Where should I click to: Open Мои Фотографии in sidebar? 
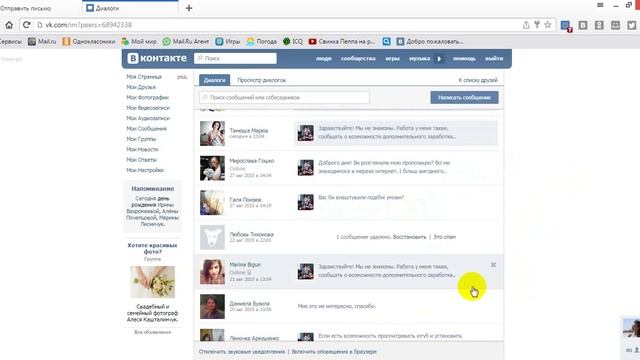coord(147,98)
